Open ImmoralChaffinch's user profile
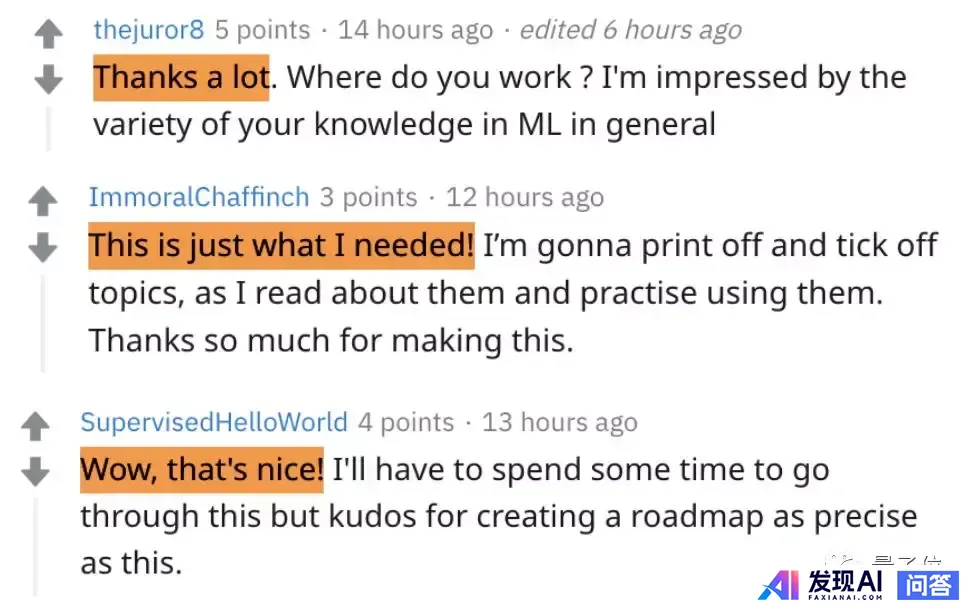The width and height of the screenshot is (974, 610). click(198, 196)
